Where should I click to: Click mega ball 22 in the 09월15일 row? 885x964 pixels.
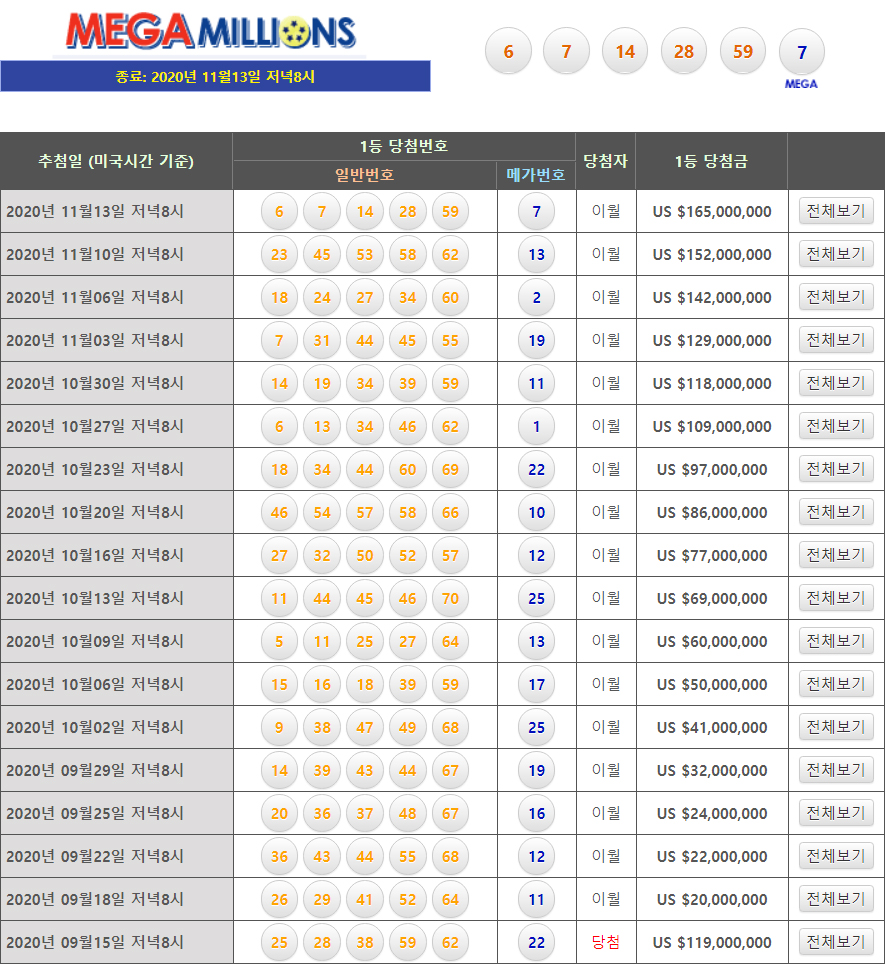click(536, 942)
